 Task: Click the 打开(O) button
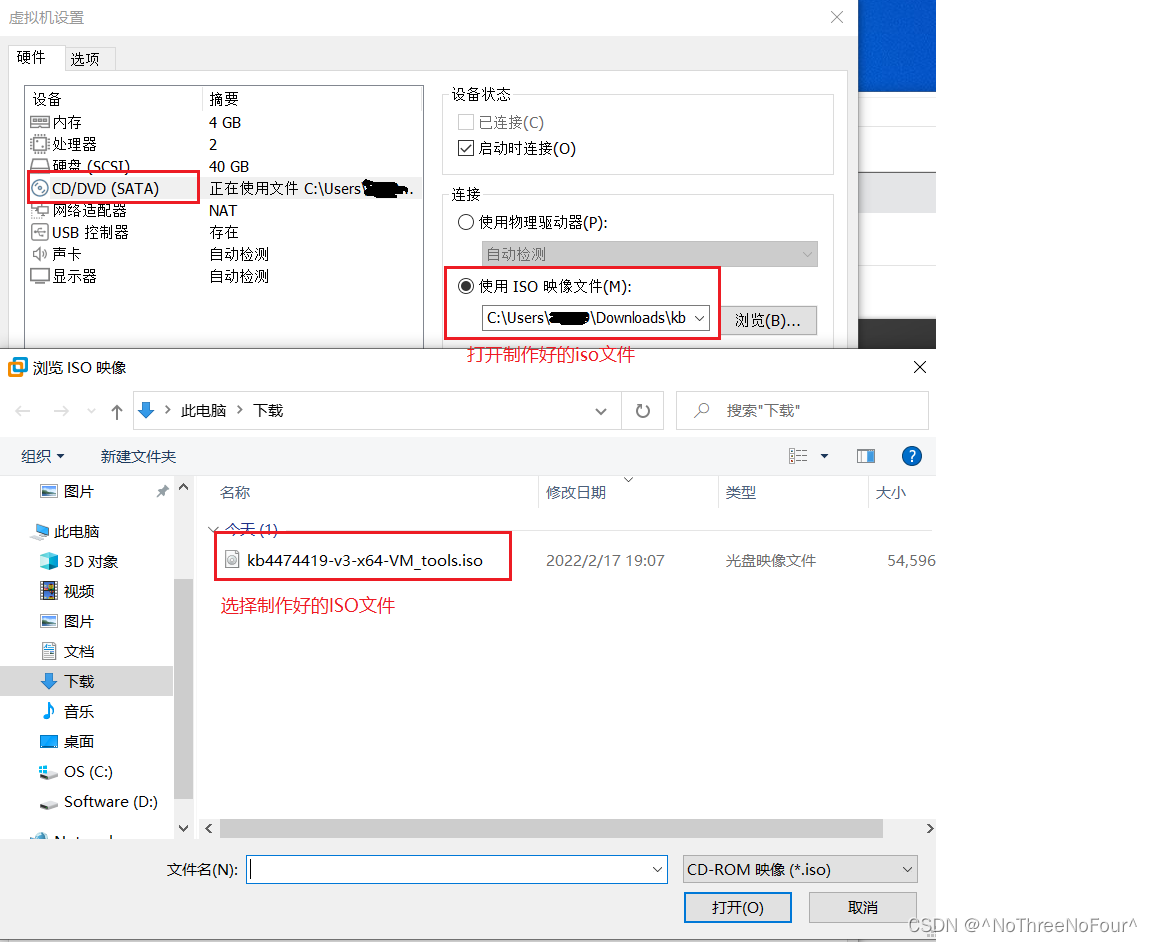coord(738,907)
